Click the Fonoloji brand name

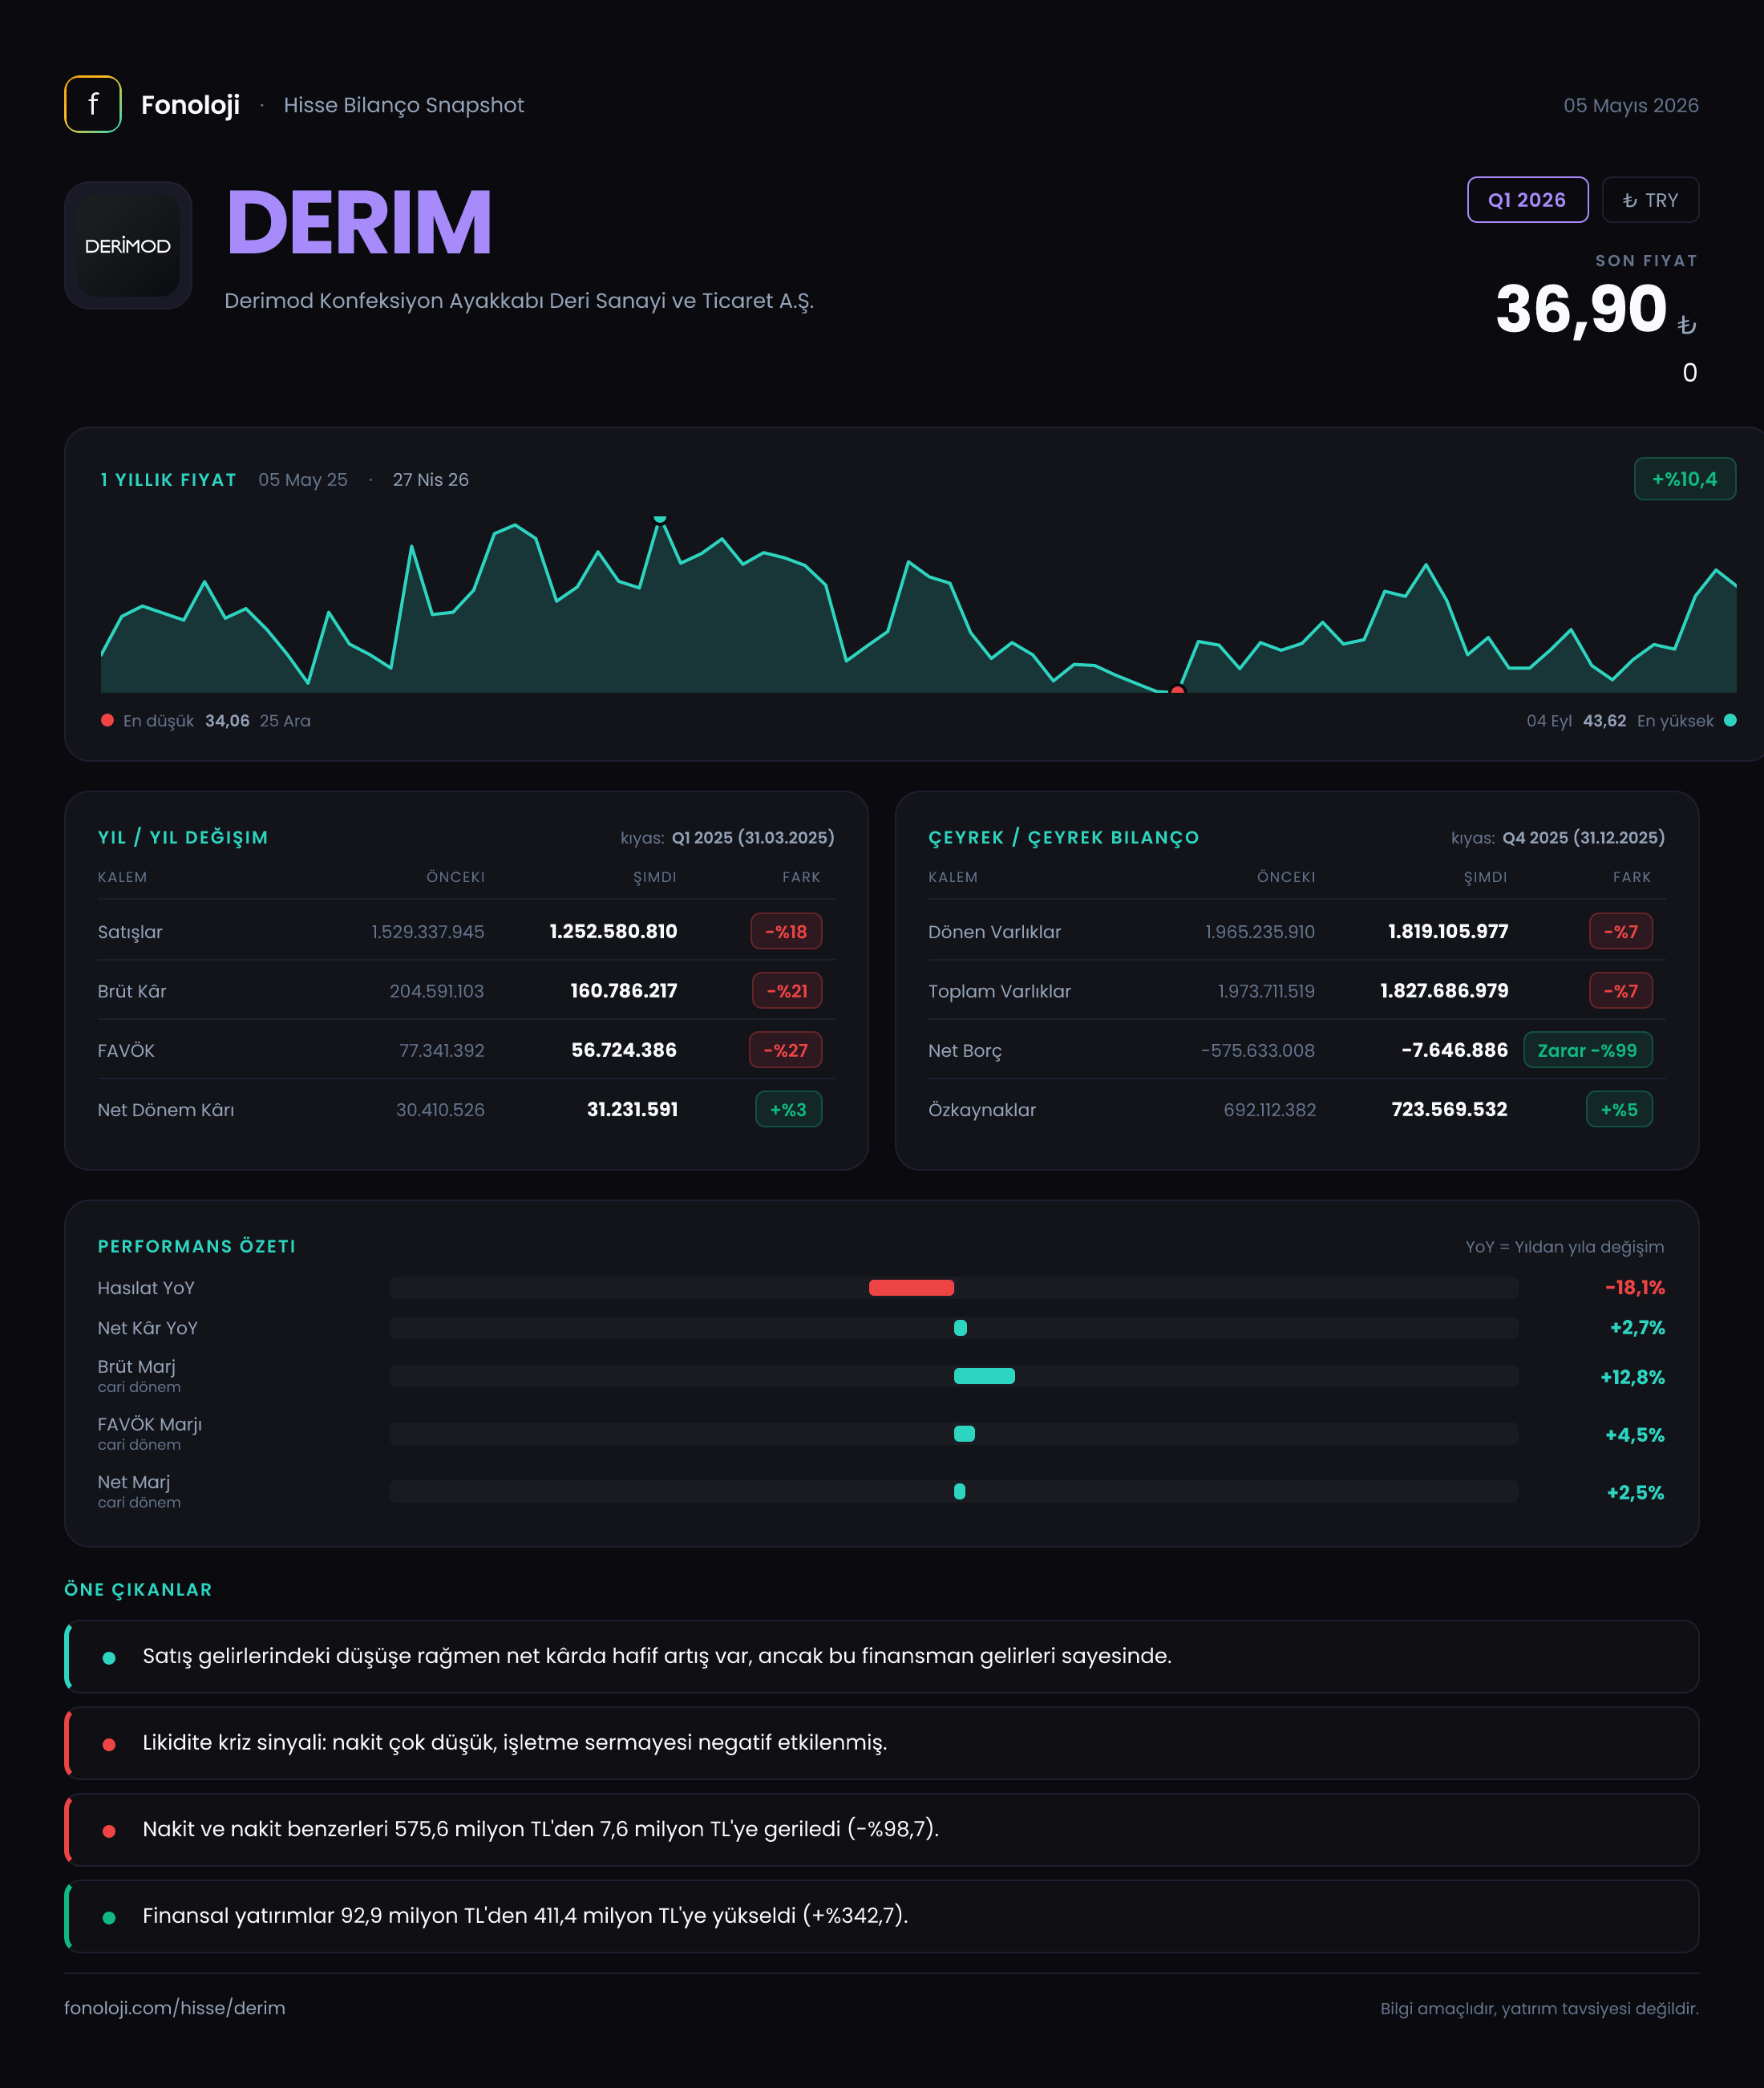190,105
